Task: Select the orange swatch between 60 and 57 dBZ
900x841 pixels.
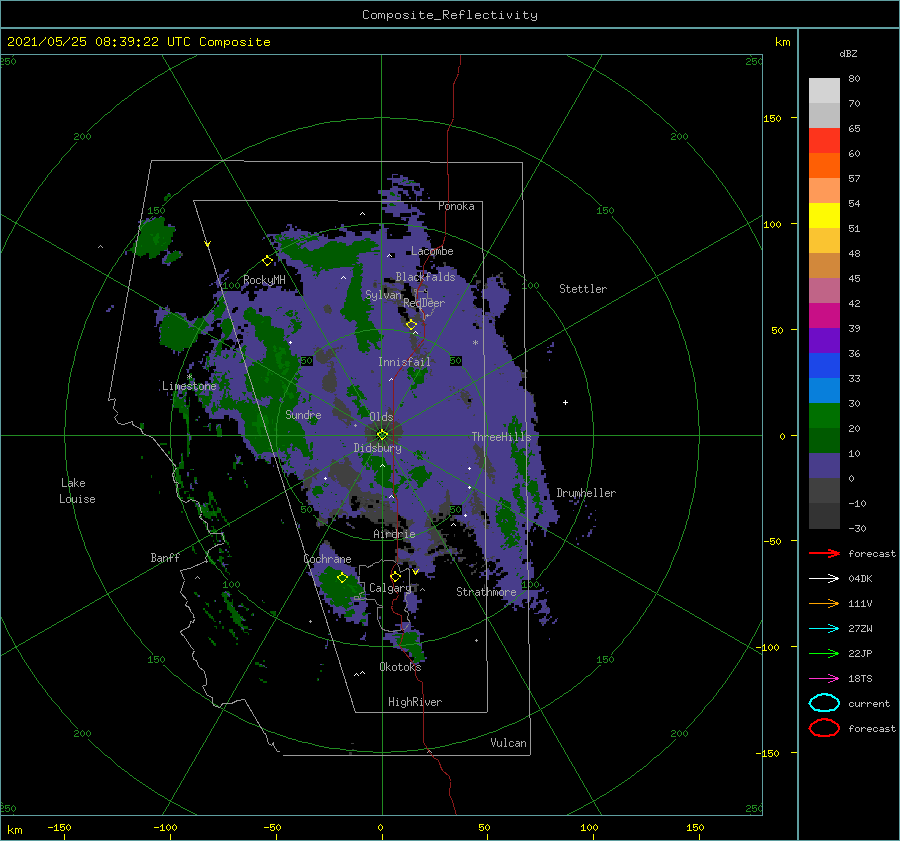Action: pos(824,165)
